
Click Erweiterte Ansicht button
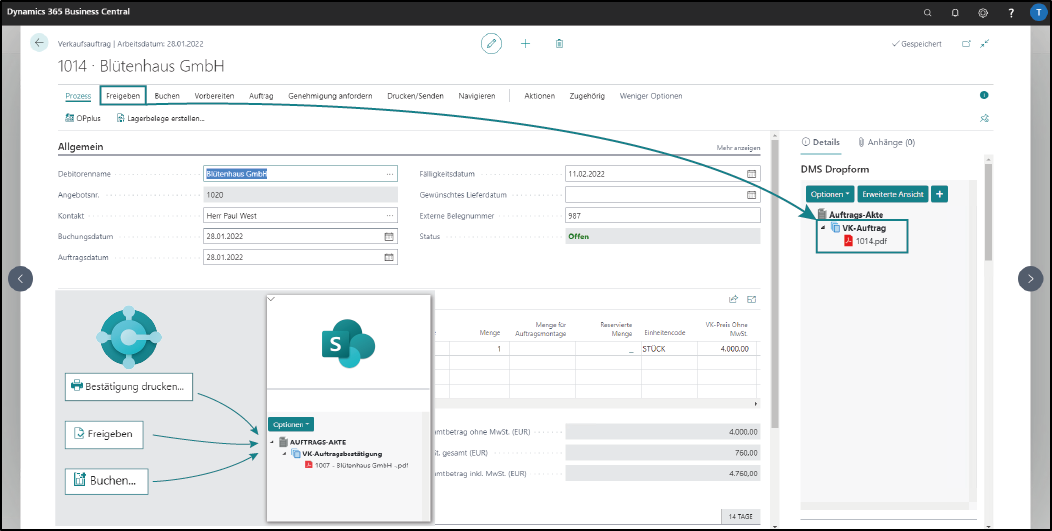click(892, 194)
